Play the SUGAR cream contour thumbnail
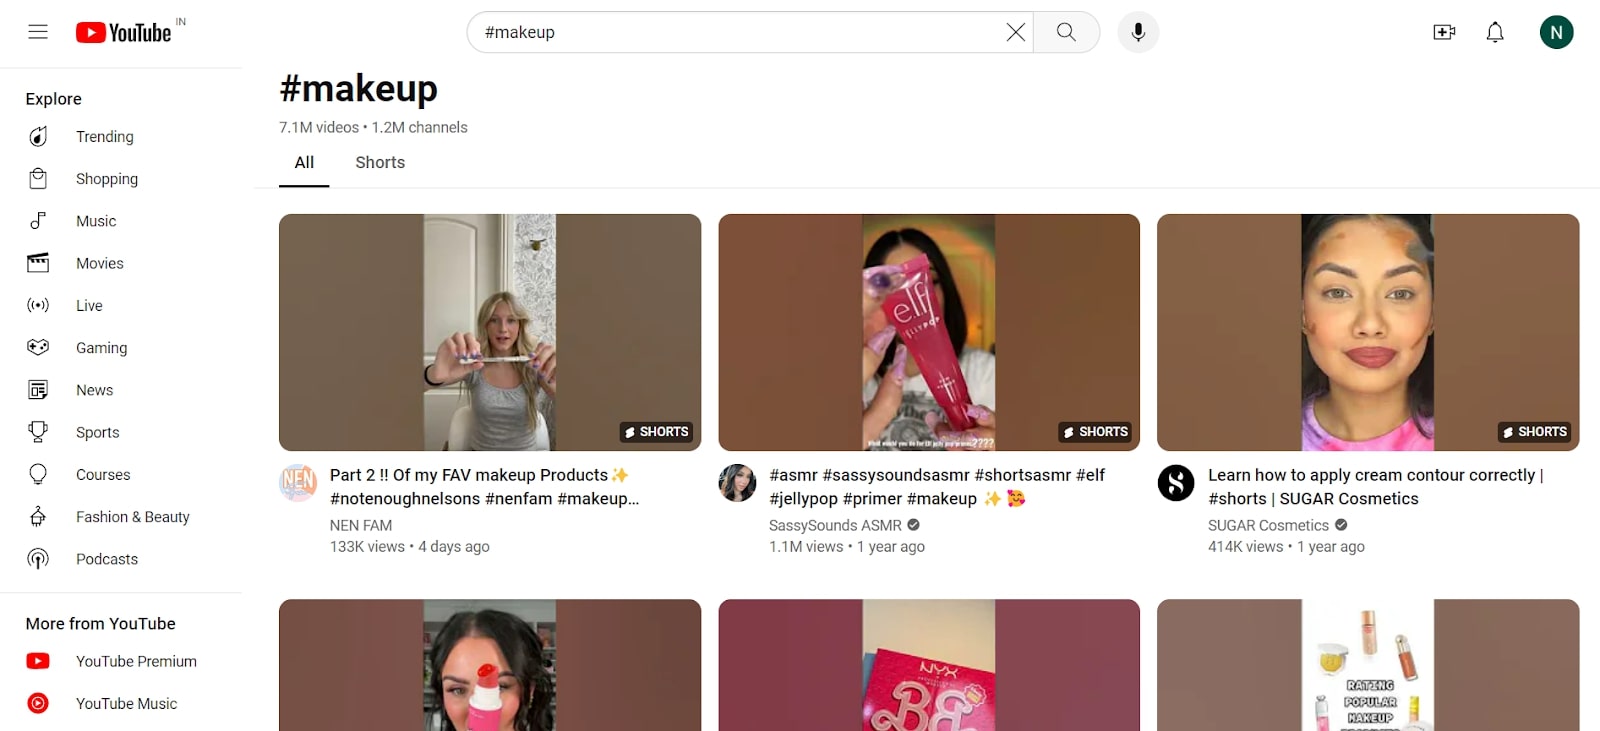Image resolution: width=1600 pixels, height=731 pixels. click(x=1368, y=332)
